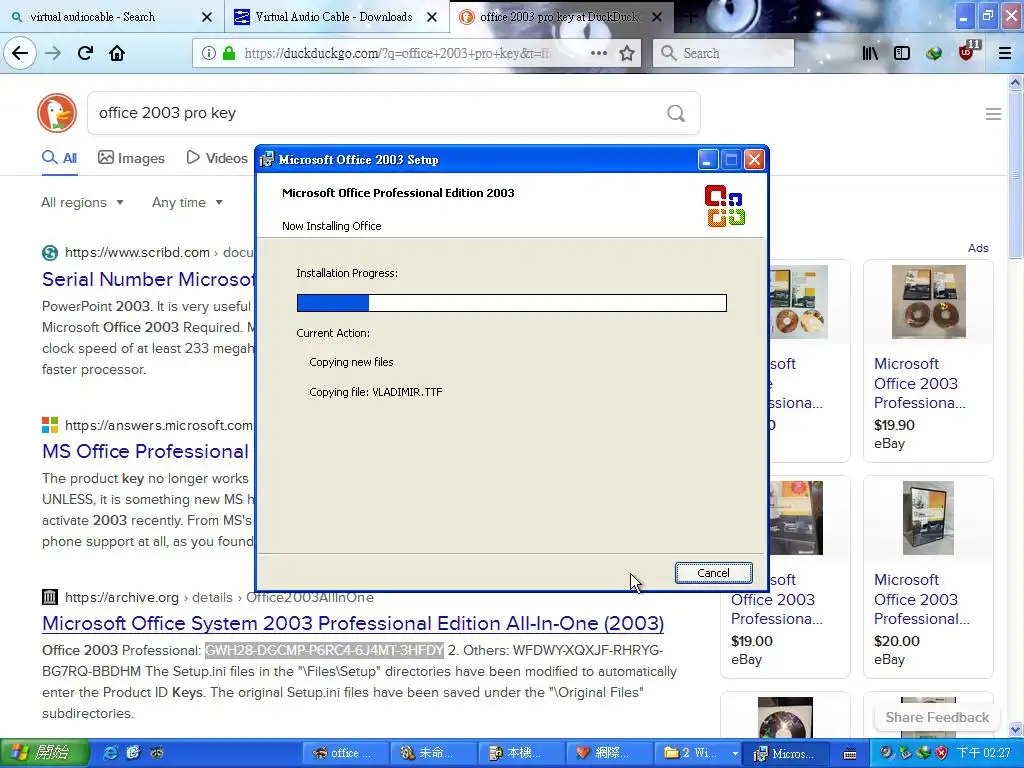The image size is (1024, 768).
Task: Open the $20.00 eBay Office 2003 thumbnail
Action: coord(928,518)
